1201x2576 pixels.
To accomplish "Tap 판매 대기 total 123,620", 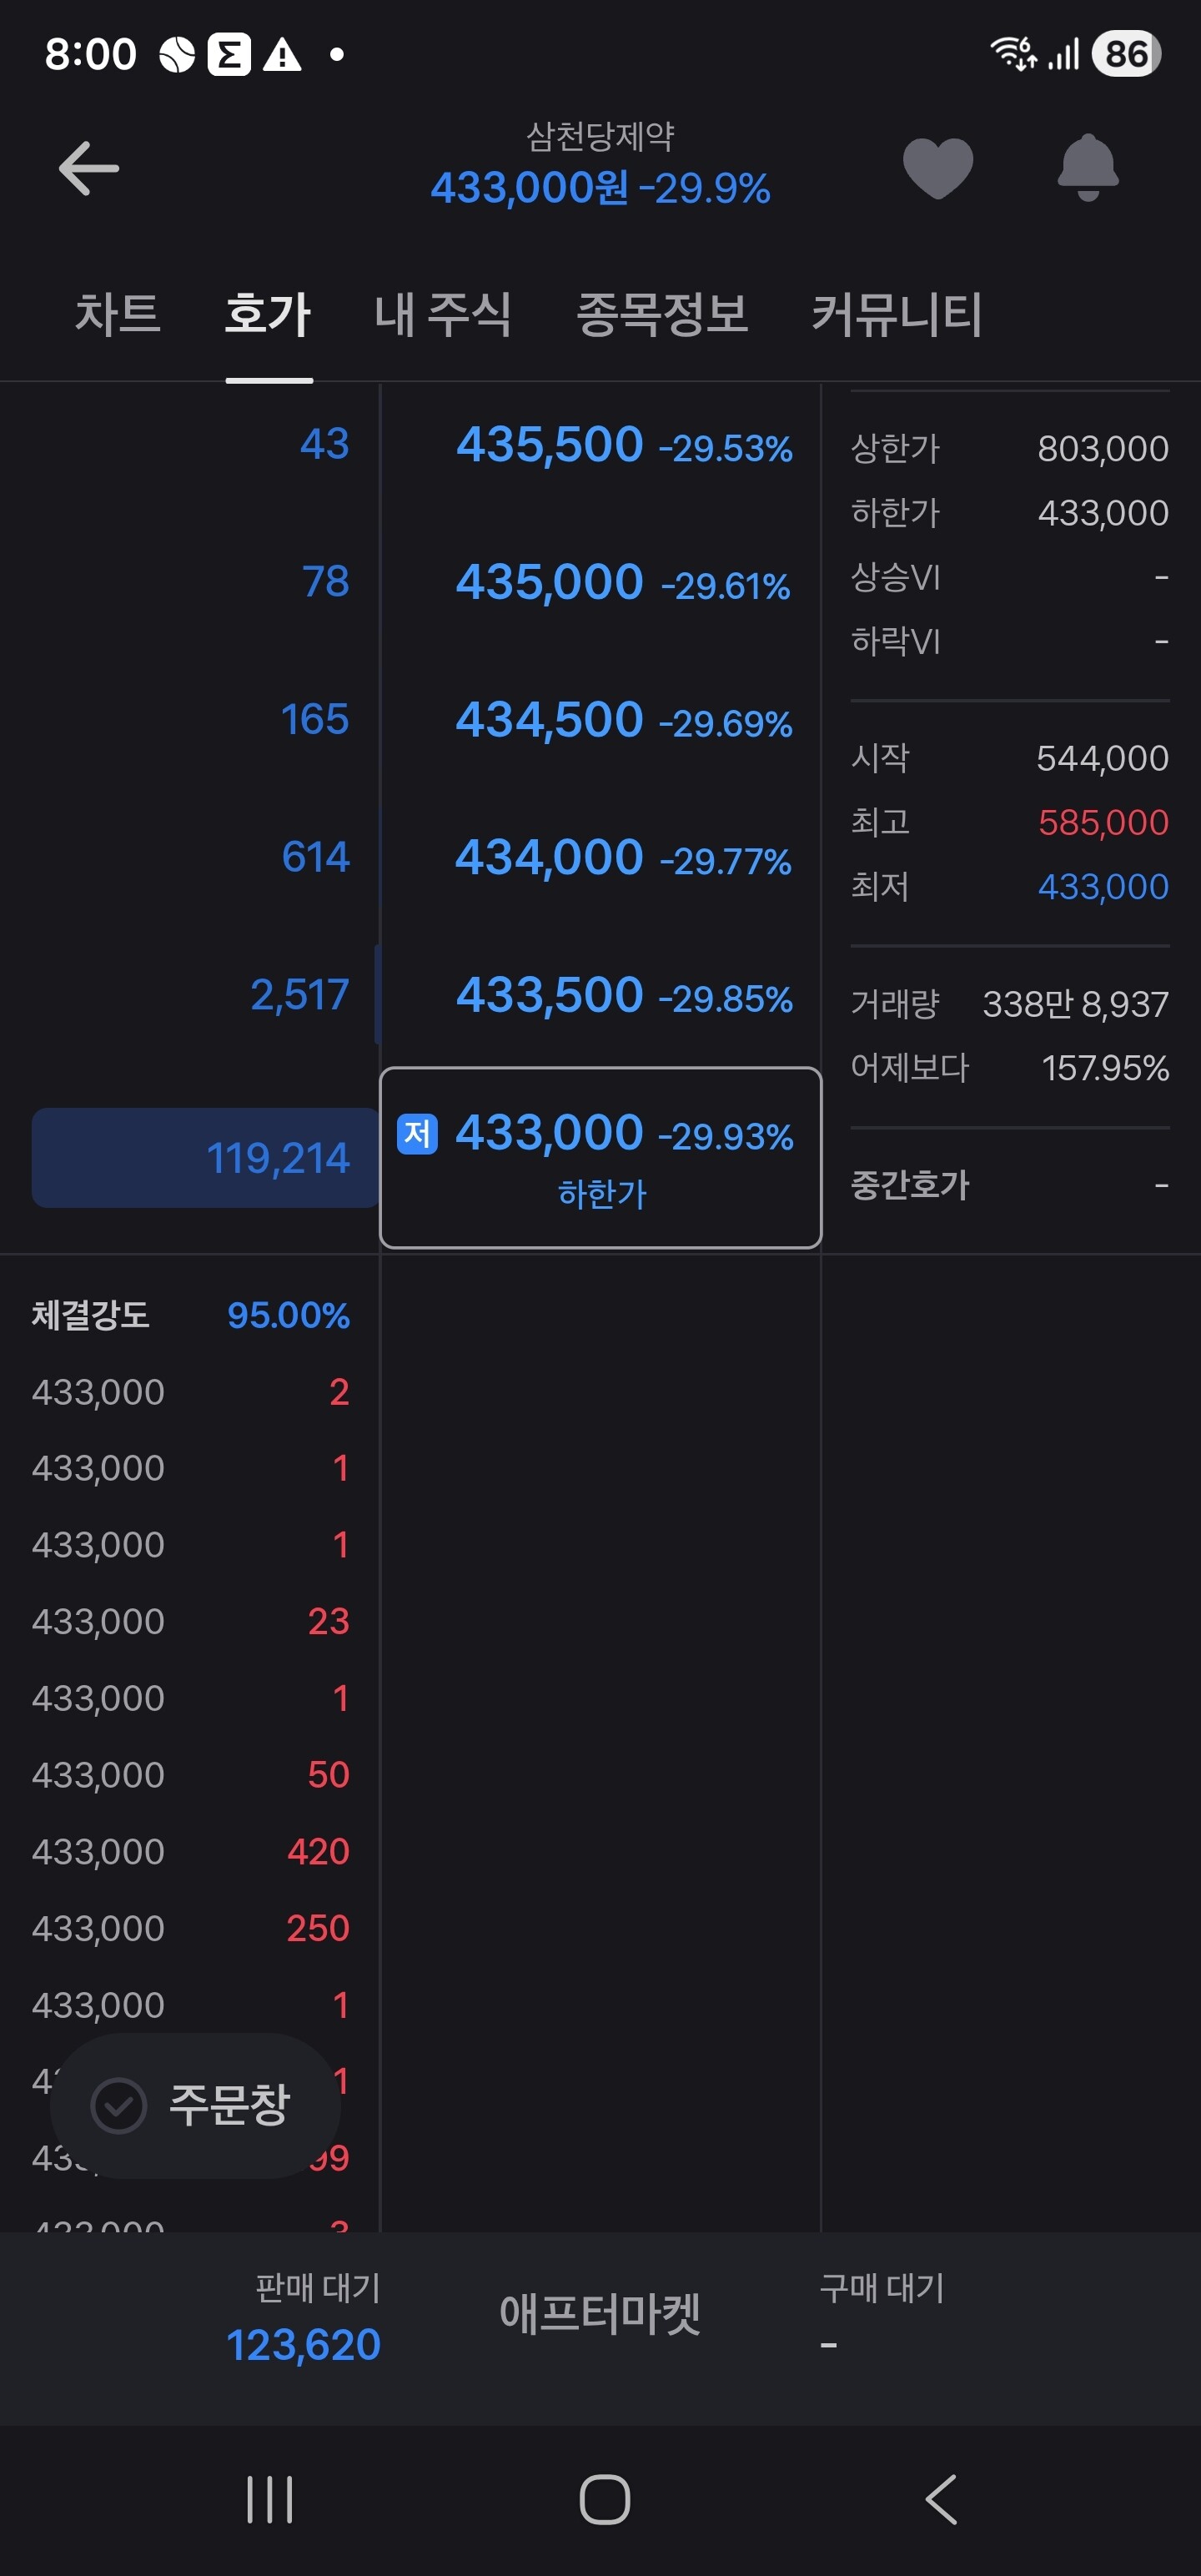I will [304, 2343].
